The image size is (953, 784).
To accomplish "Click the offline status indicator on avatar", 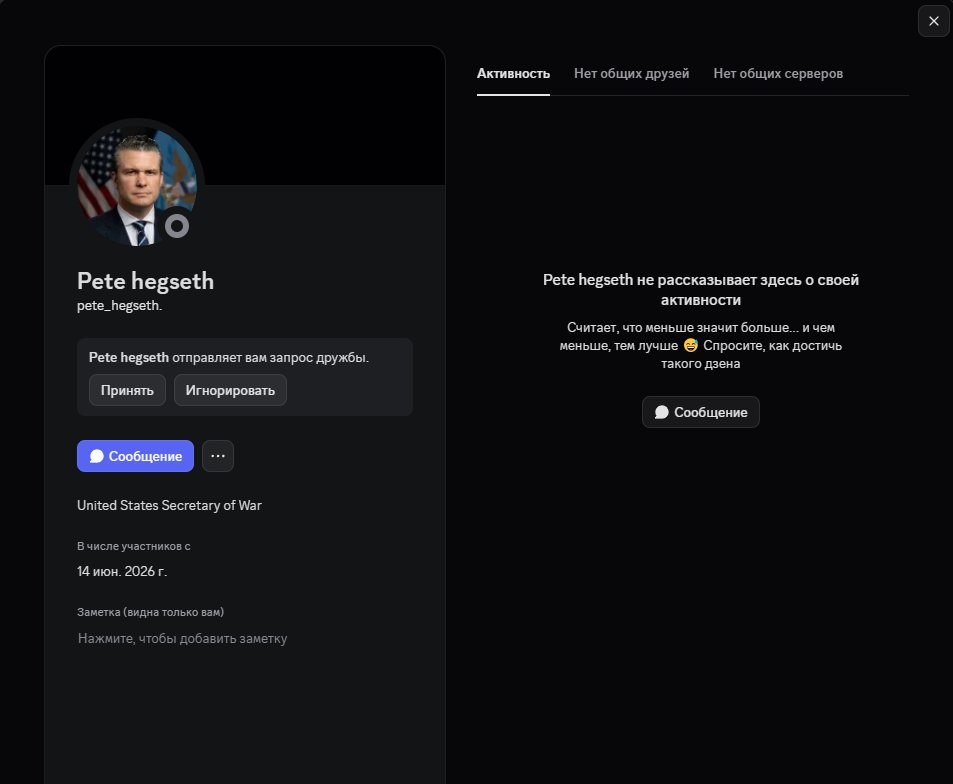I will (177, 226).
